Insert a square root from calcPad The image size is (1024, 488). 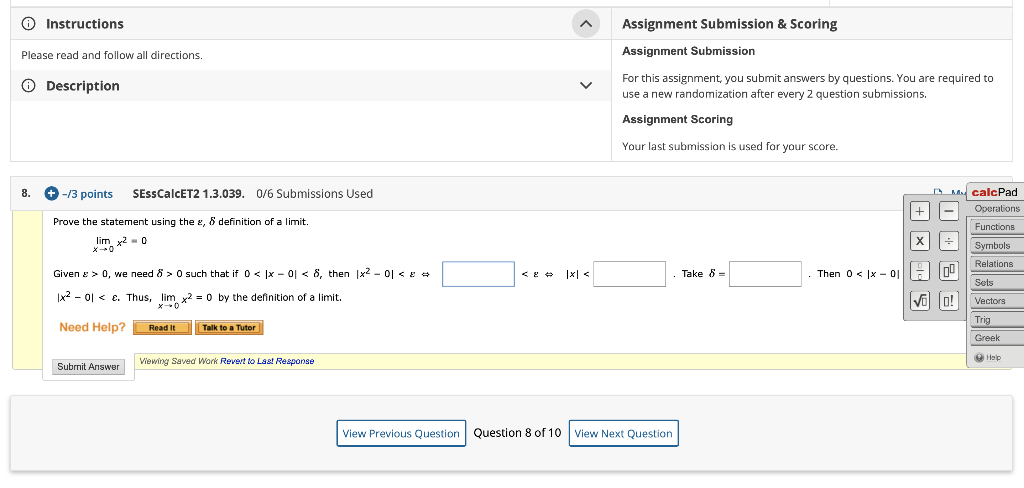click(920, 301)
